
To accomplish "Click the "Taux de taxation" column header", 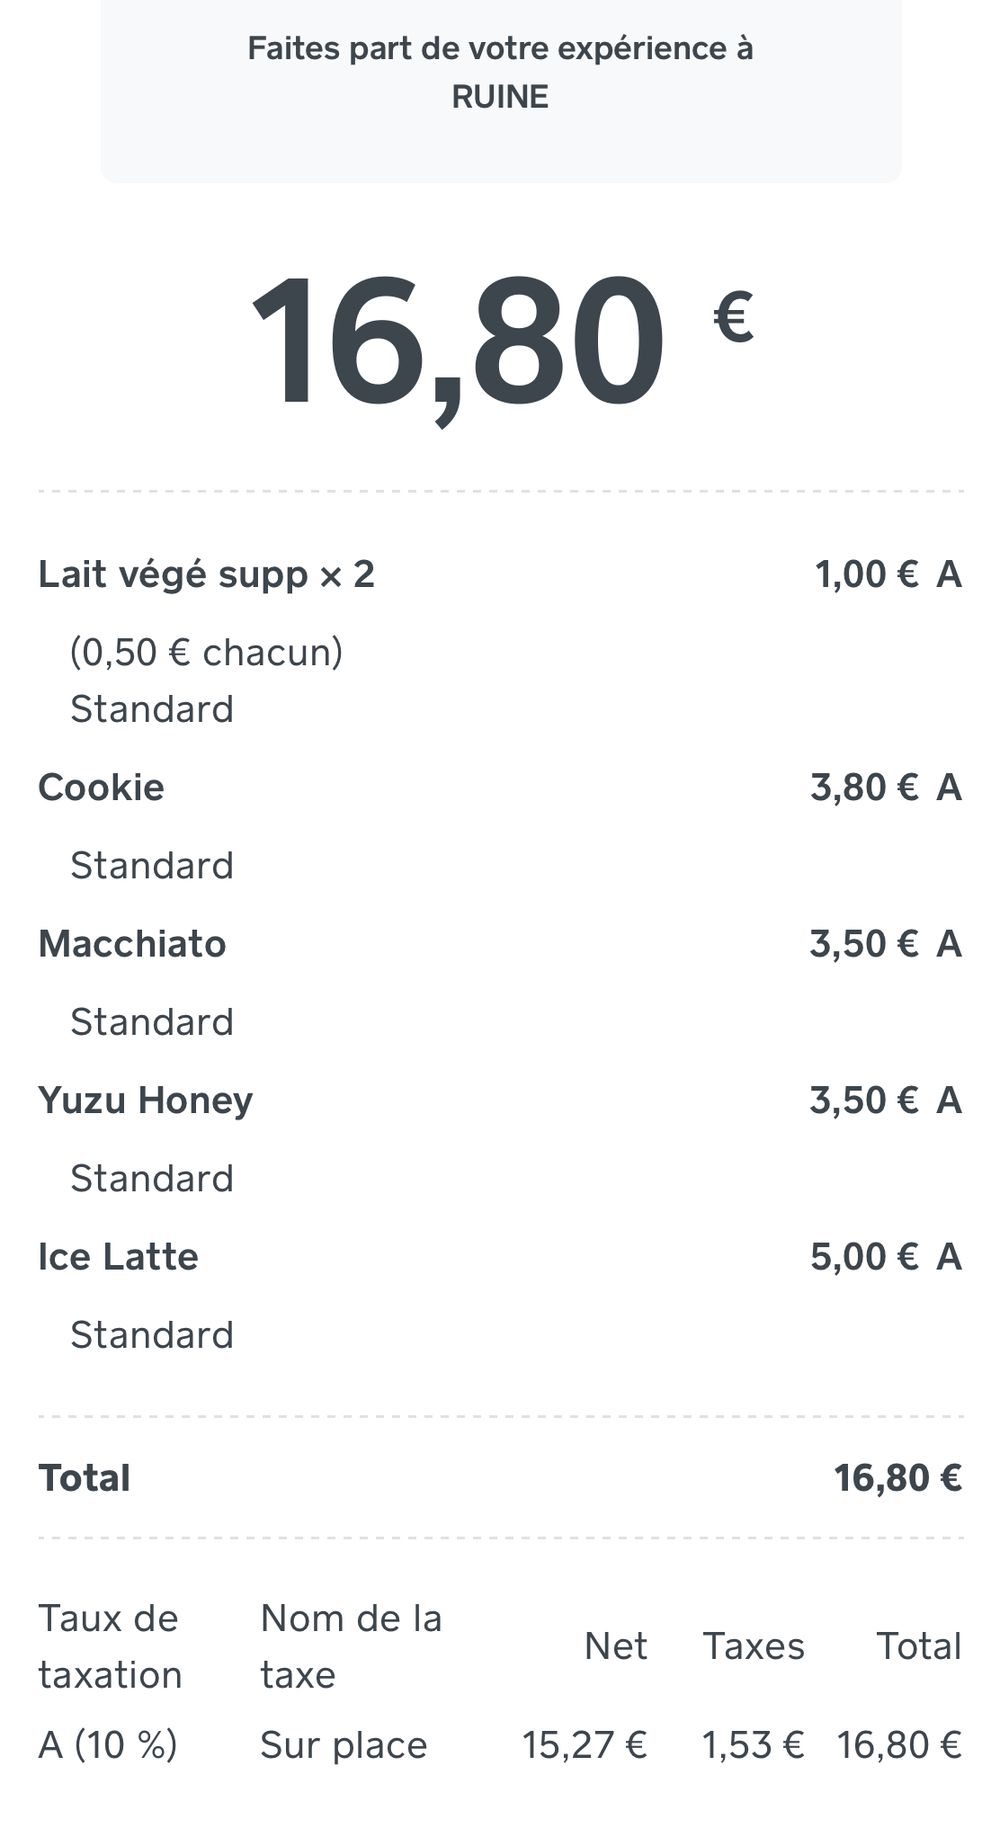I will click(110, 1646).
